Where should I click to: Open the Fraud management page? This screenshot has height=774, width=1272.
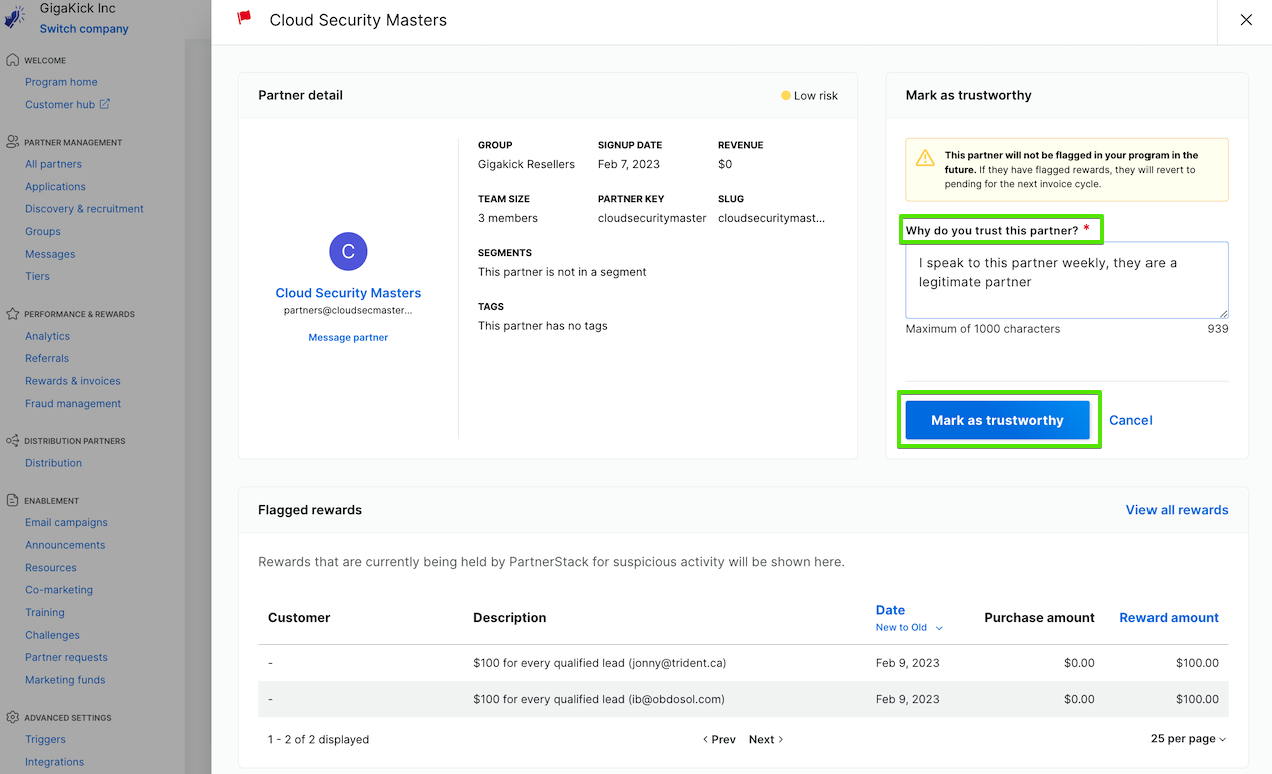72,403
